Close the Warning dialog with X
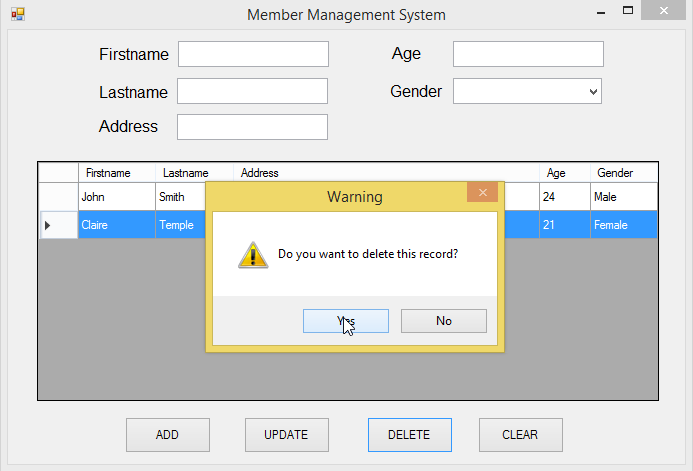Viewport: 693px width, 471px height. click(x=482, y=192)
